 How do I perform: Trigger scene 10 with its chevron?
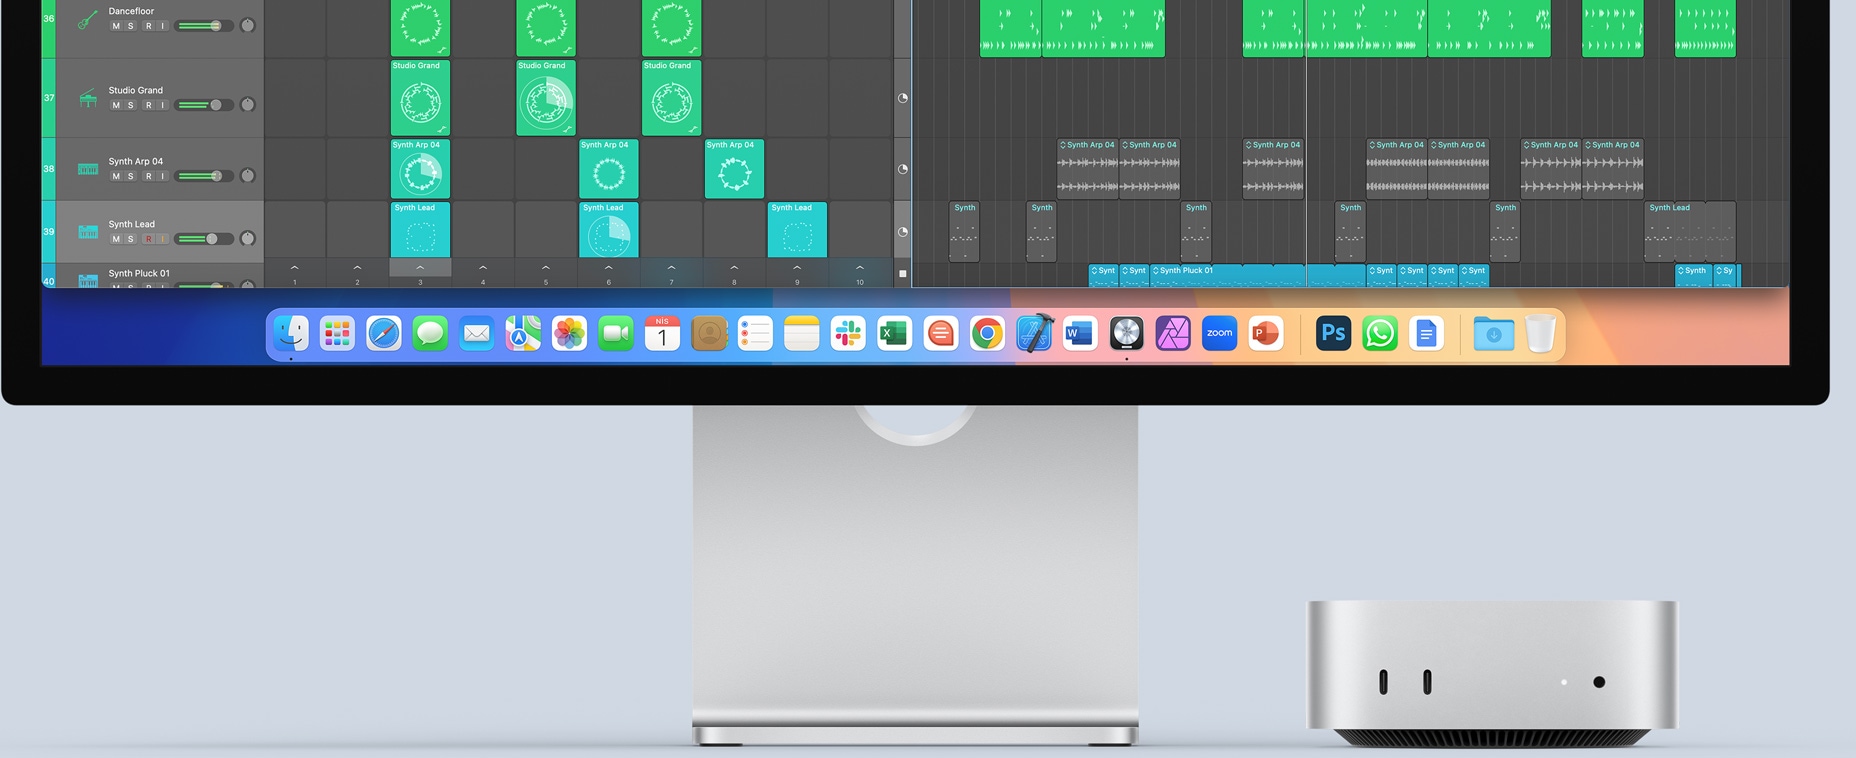[860, 268]
